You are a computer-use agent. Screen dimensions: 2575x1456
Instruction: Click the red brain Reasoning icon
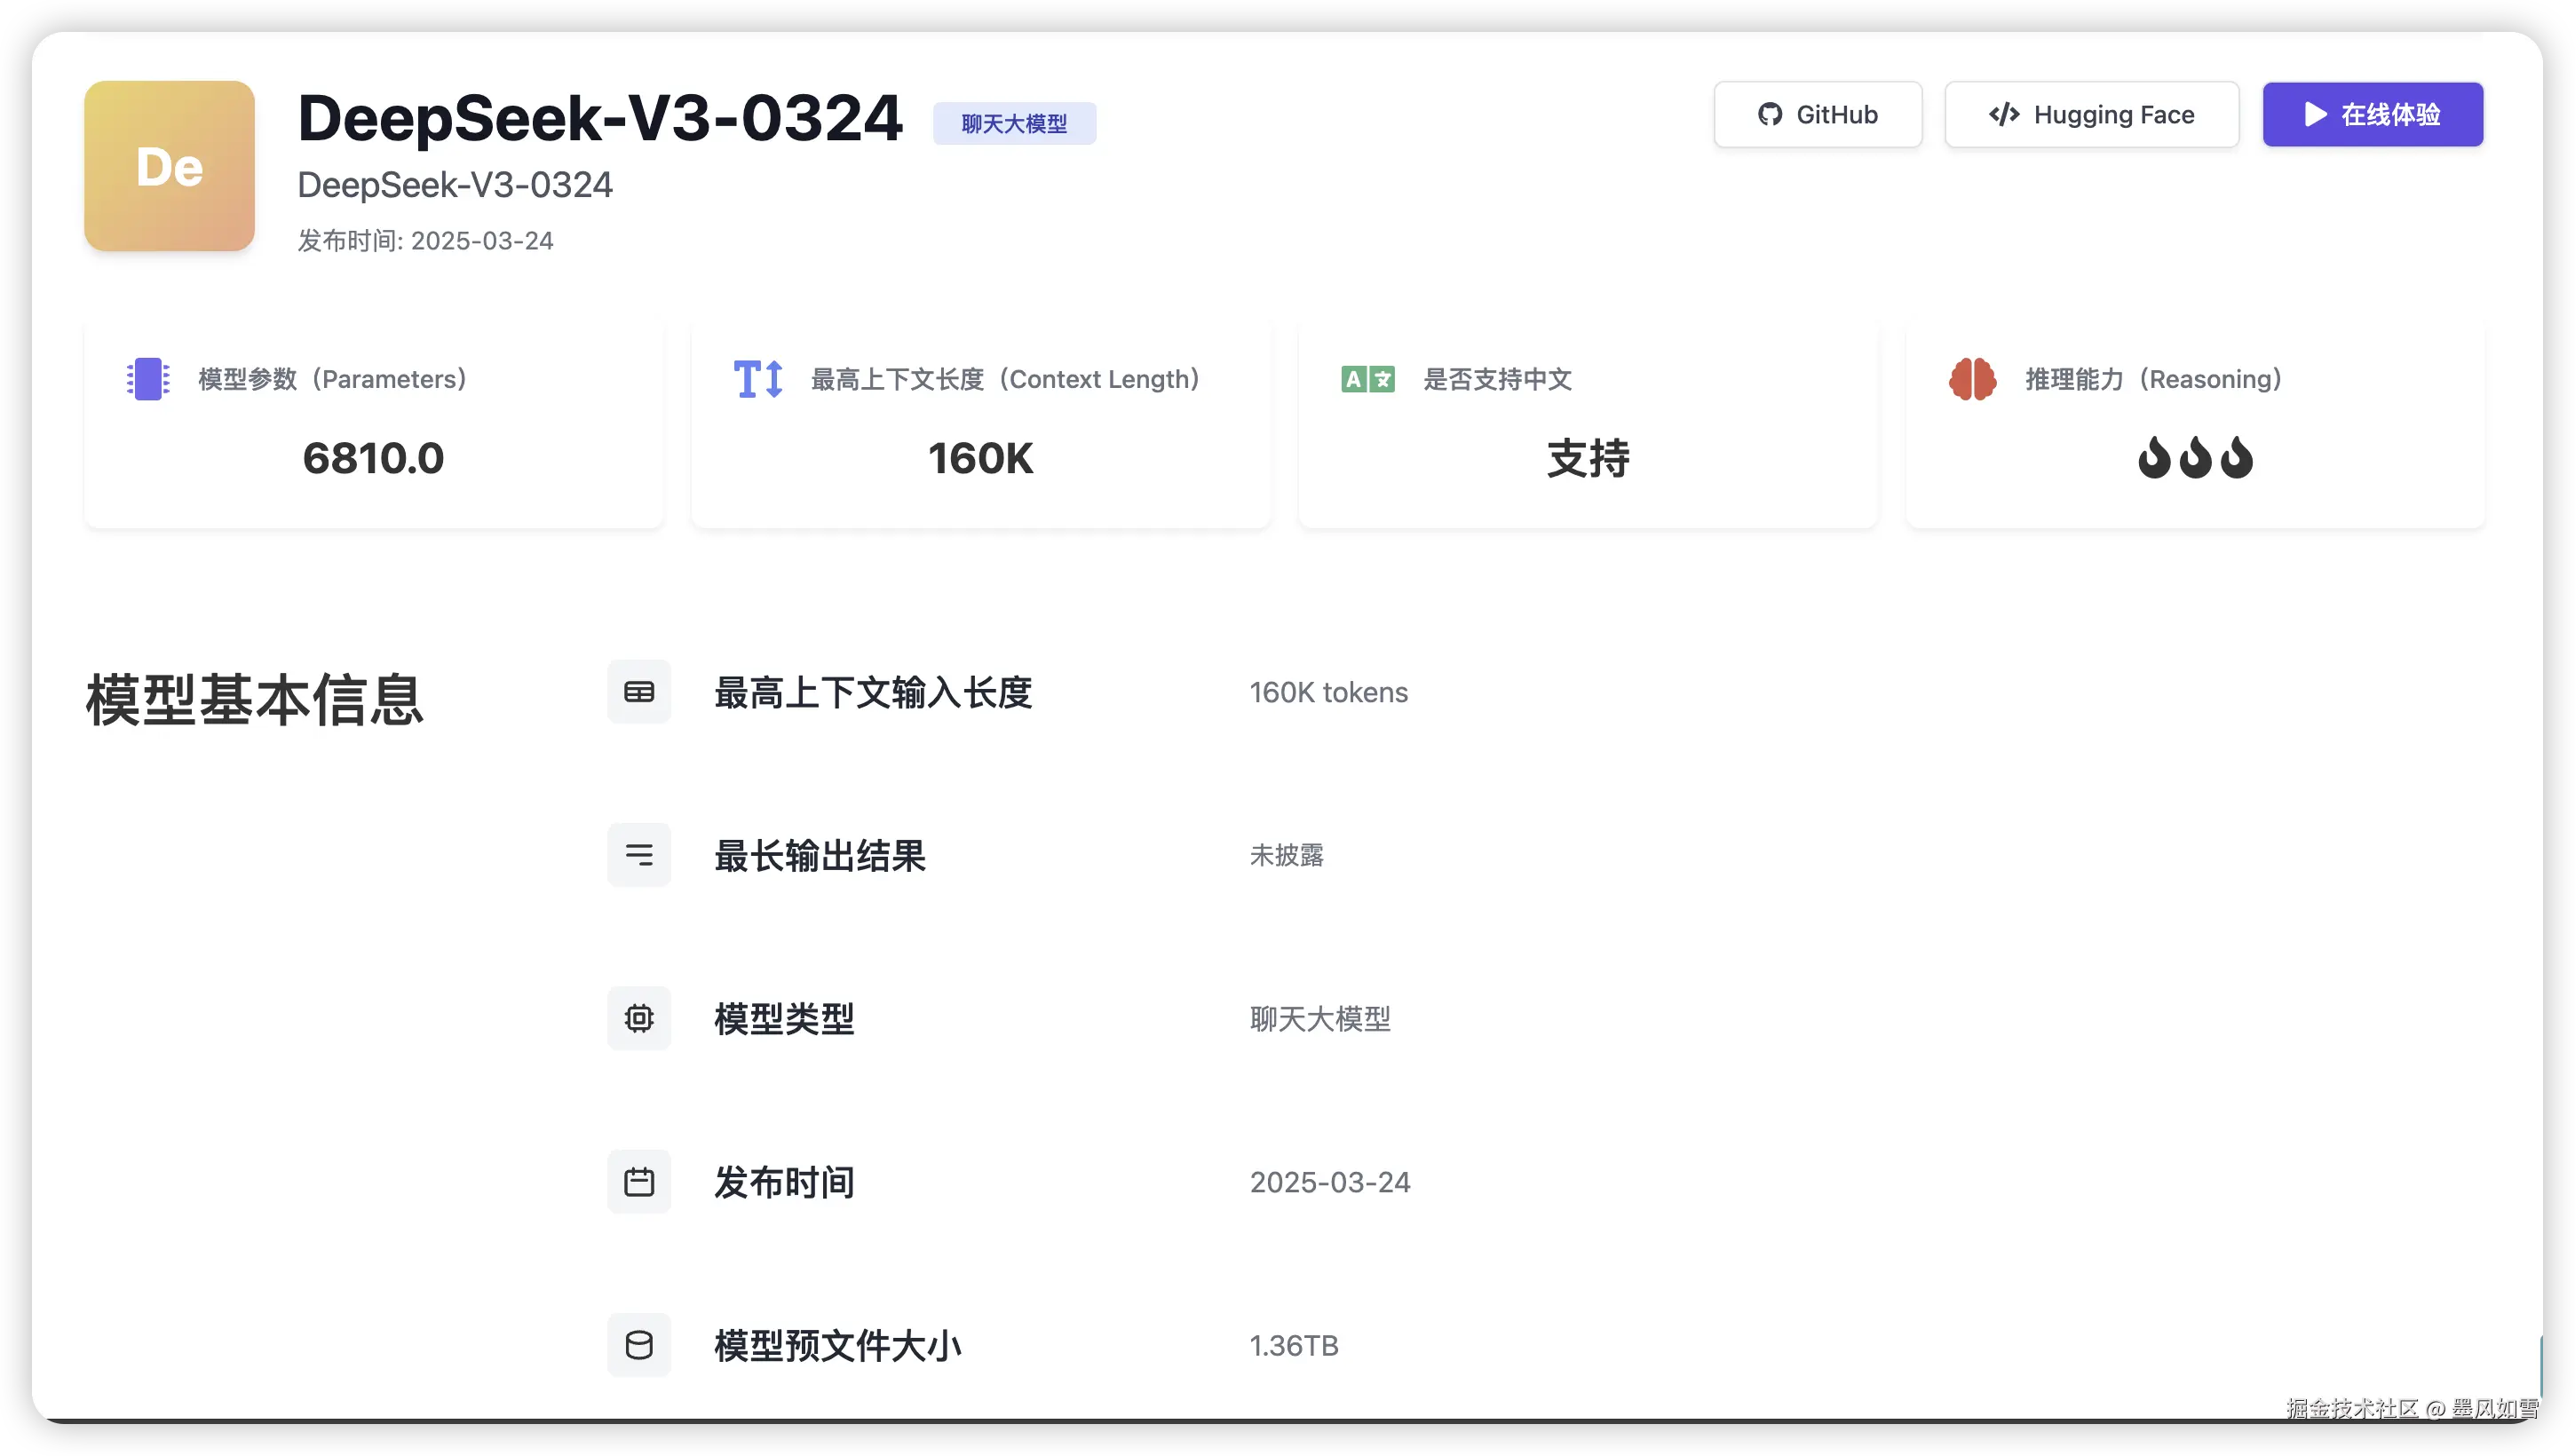tap(1972, 379)
